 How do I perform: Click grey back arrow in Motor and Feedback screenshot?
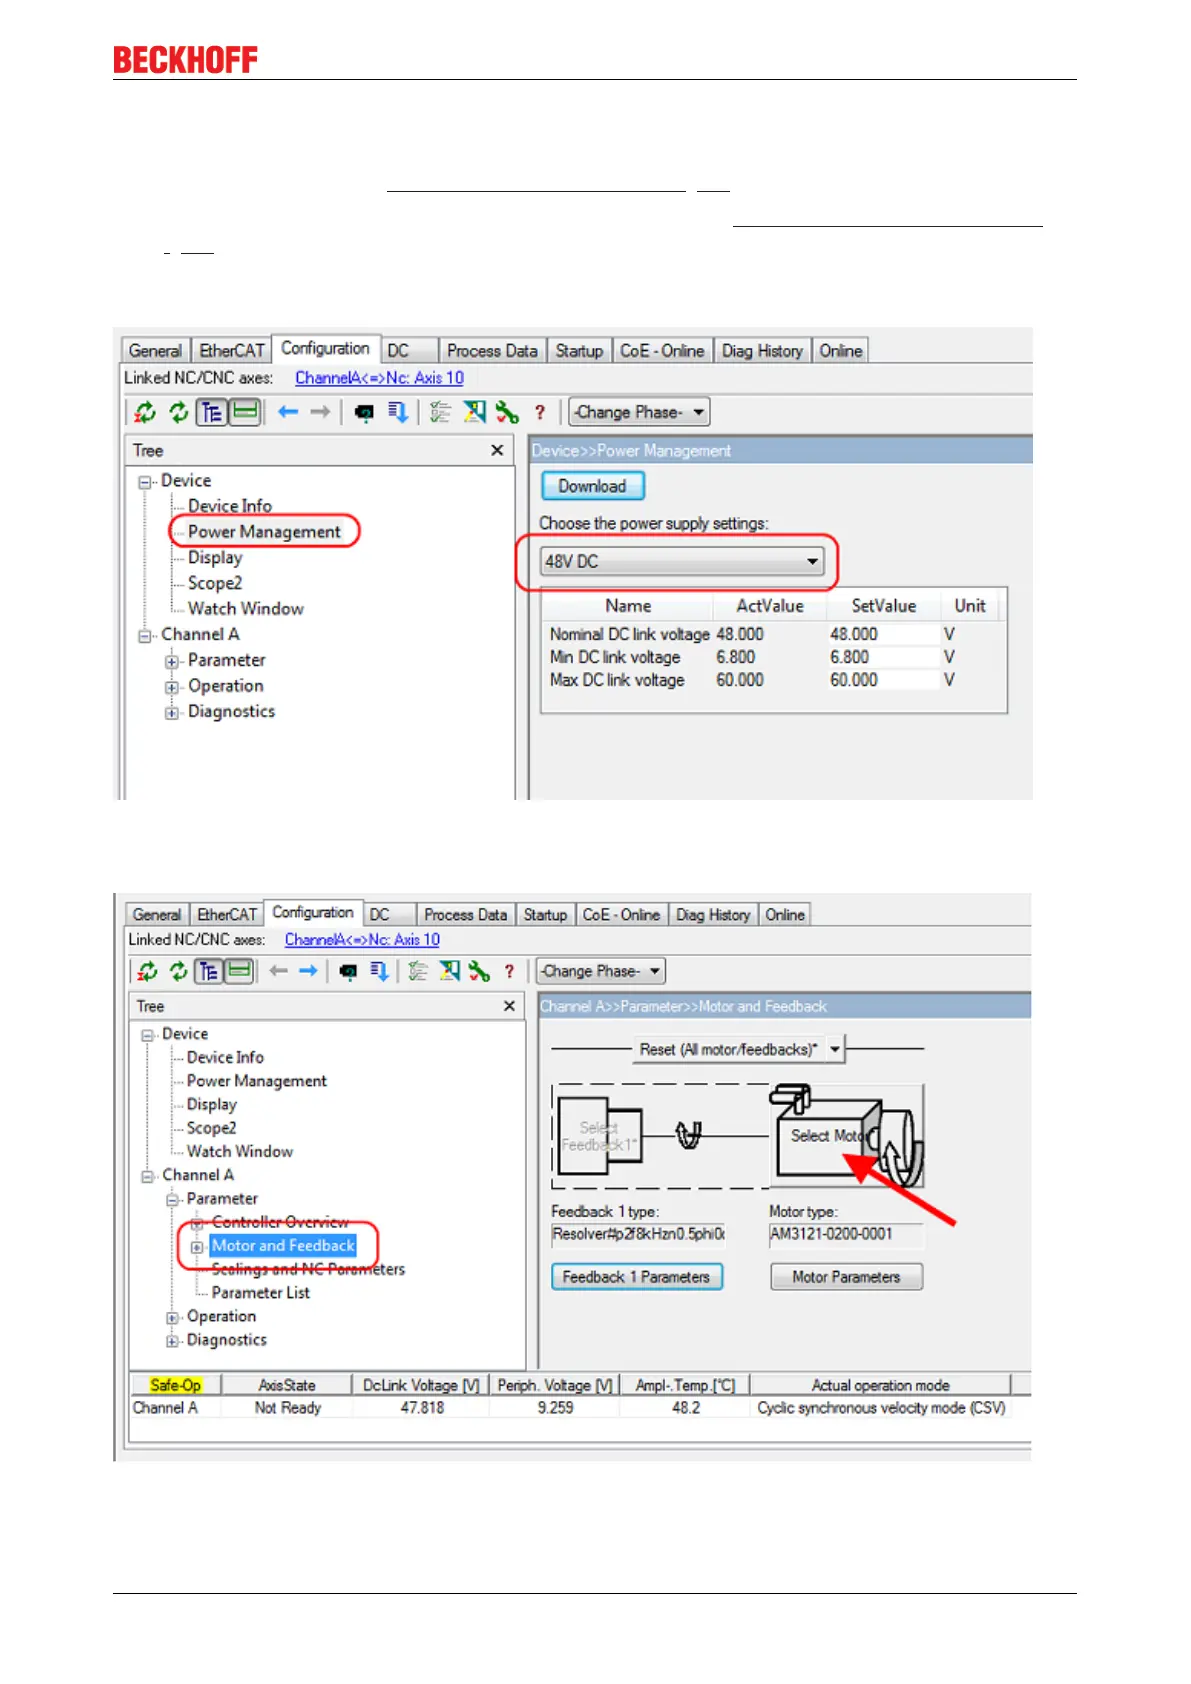click(x=279, y=971)
